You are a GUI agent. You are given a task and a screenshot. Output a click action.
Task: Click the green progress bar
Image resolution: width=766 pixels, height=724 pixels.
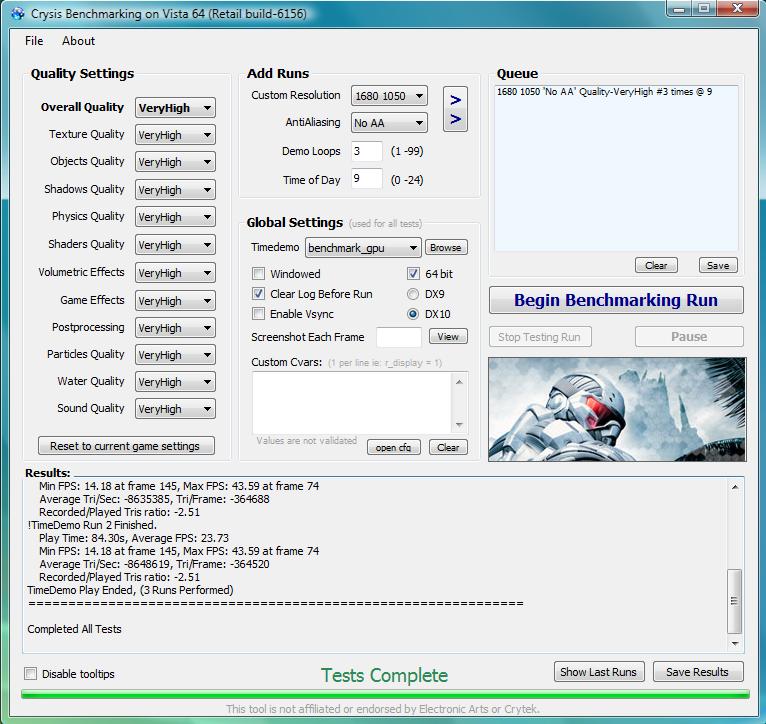pyautogui.click(x=385, y=694)
